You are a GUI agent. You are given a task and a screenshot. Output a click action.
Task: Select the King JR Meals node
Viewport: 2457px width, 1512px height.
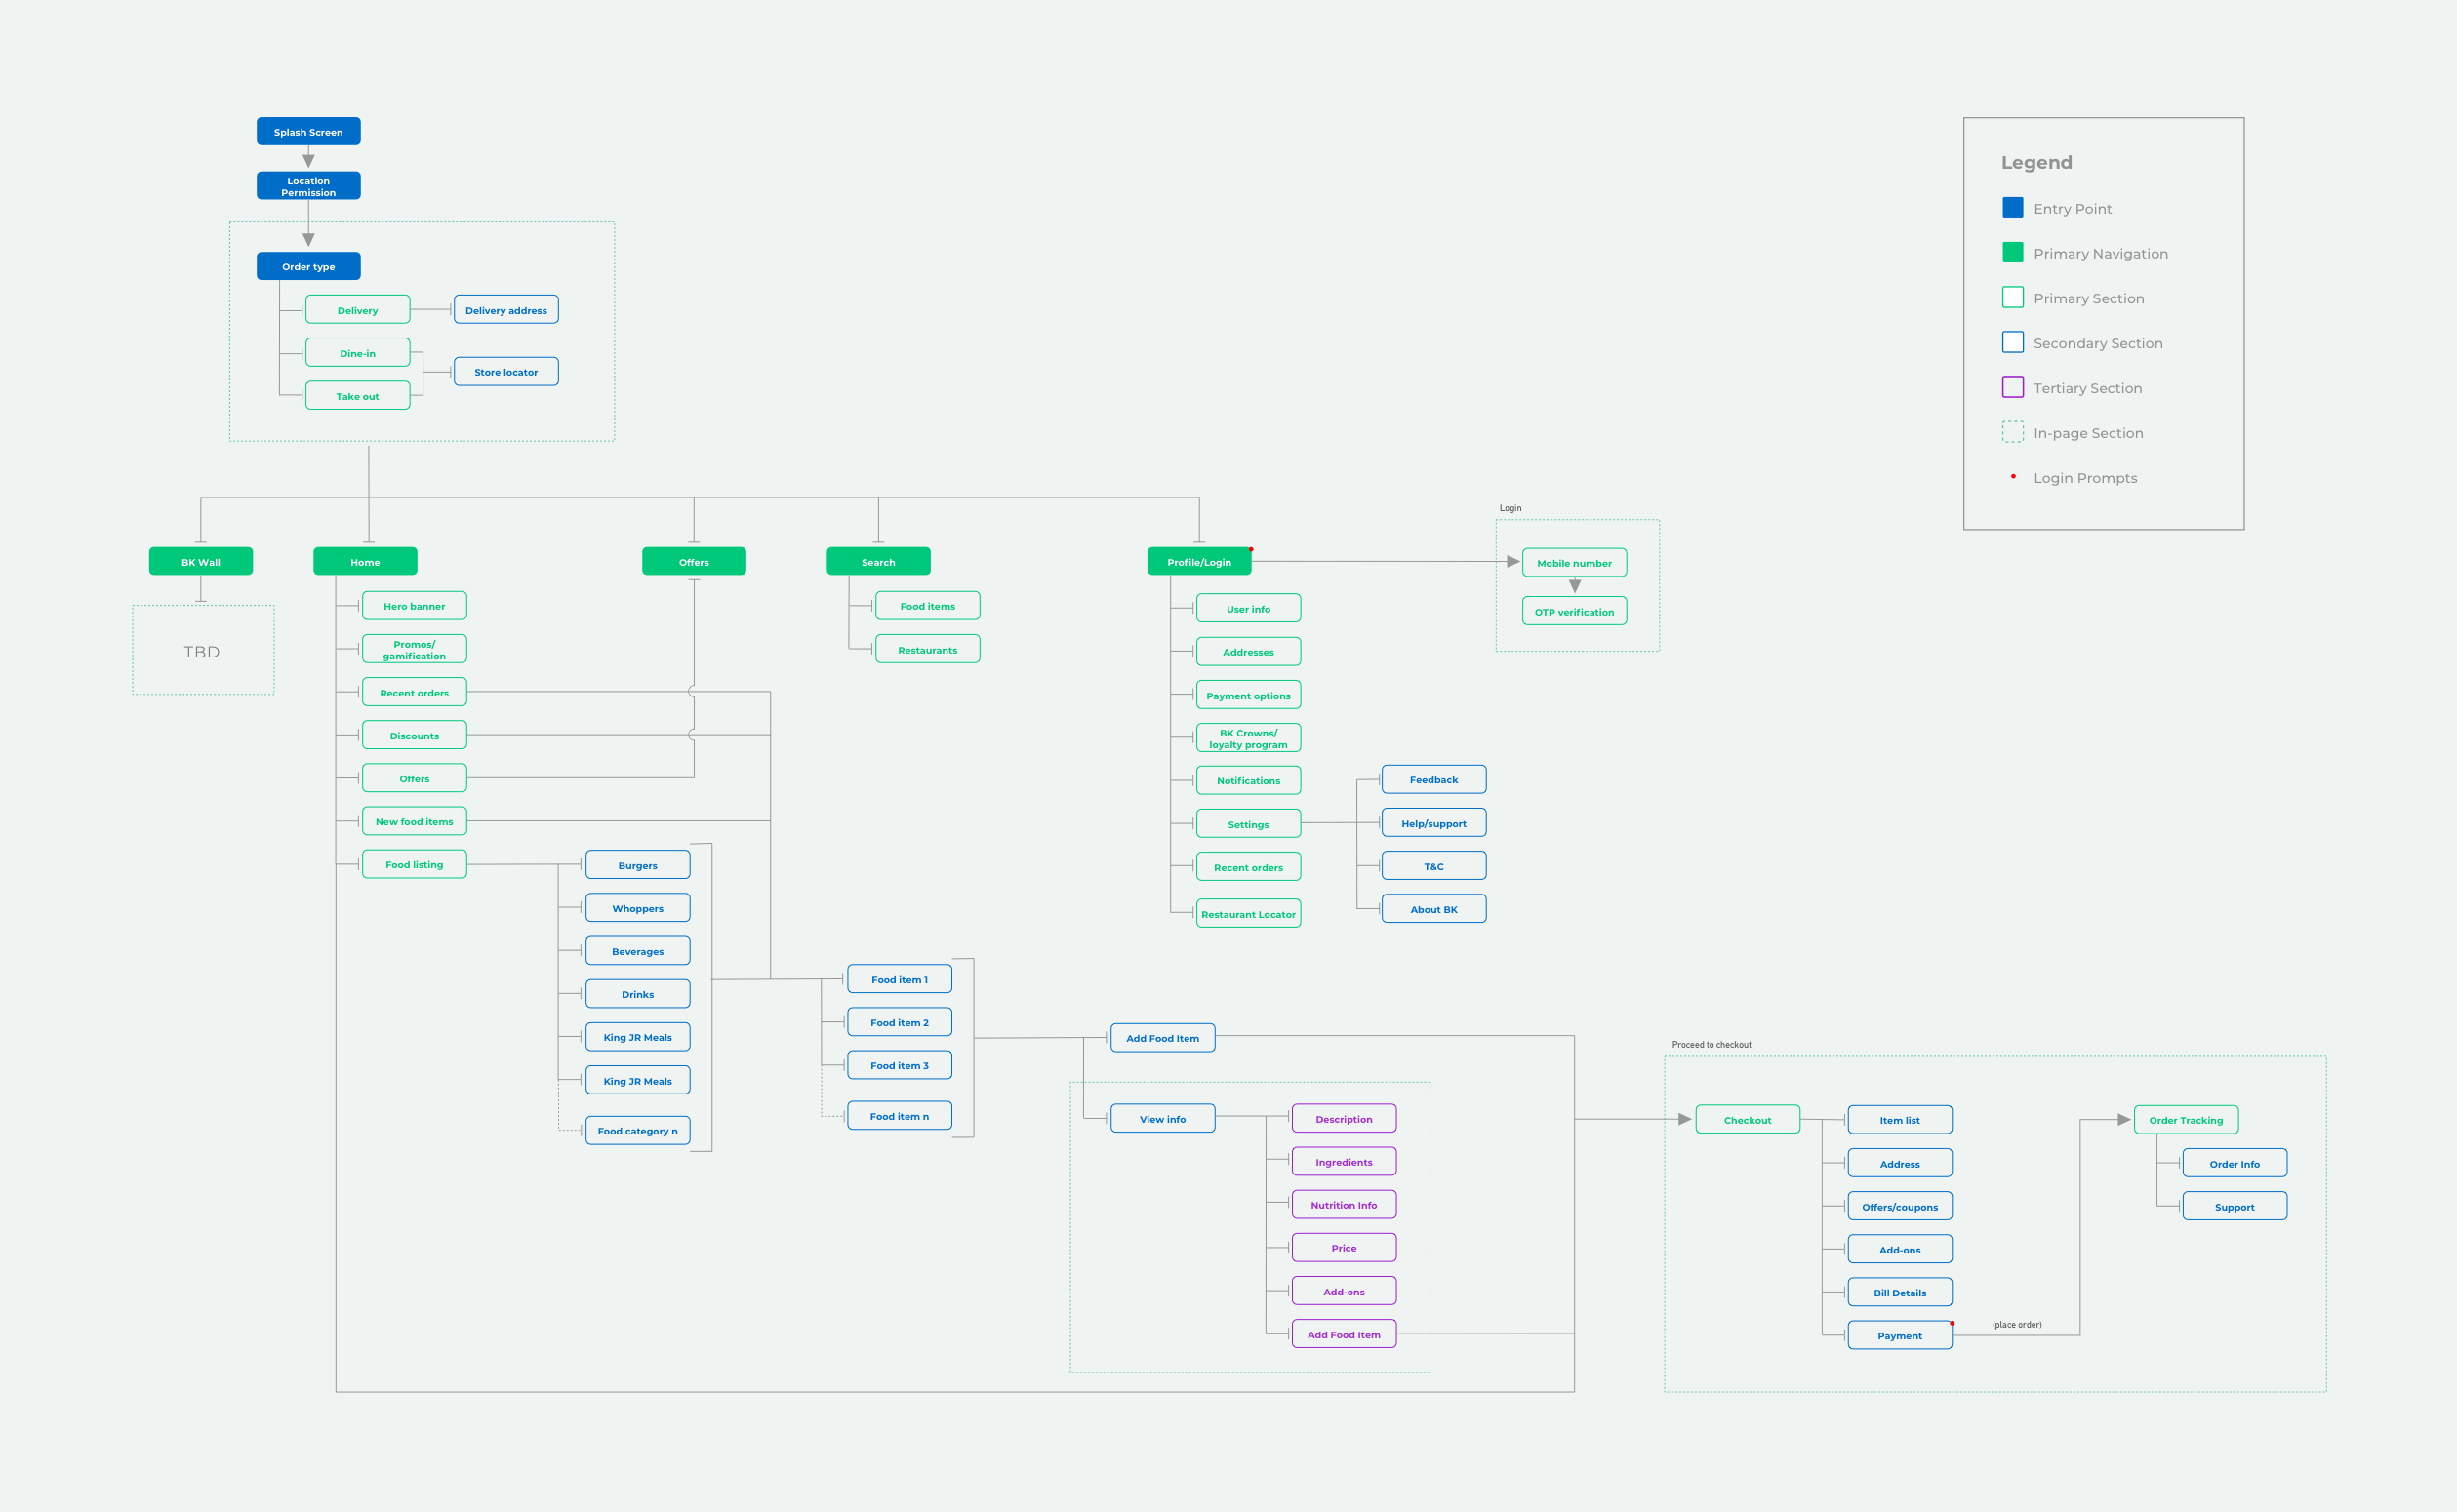(x=637, y=1037)
